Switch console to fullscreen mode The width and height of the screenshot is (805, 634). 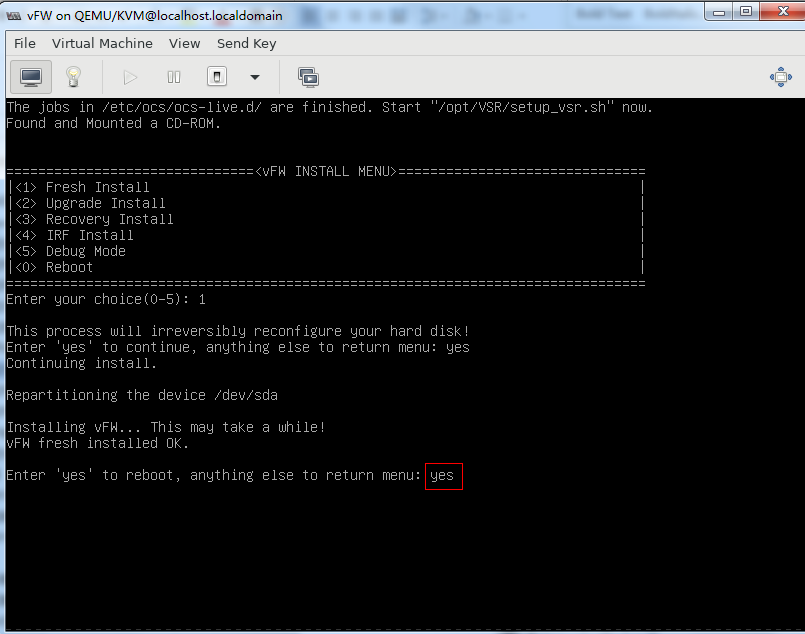tap(780, 77)
